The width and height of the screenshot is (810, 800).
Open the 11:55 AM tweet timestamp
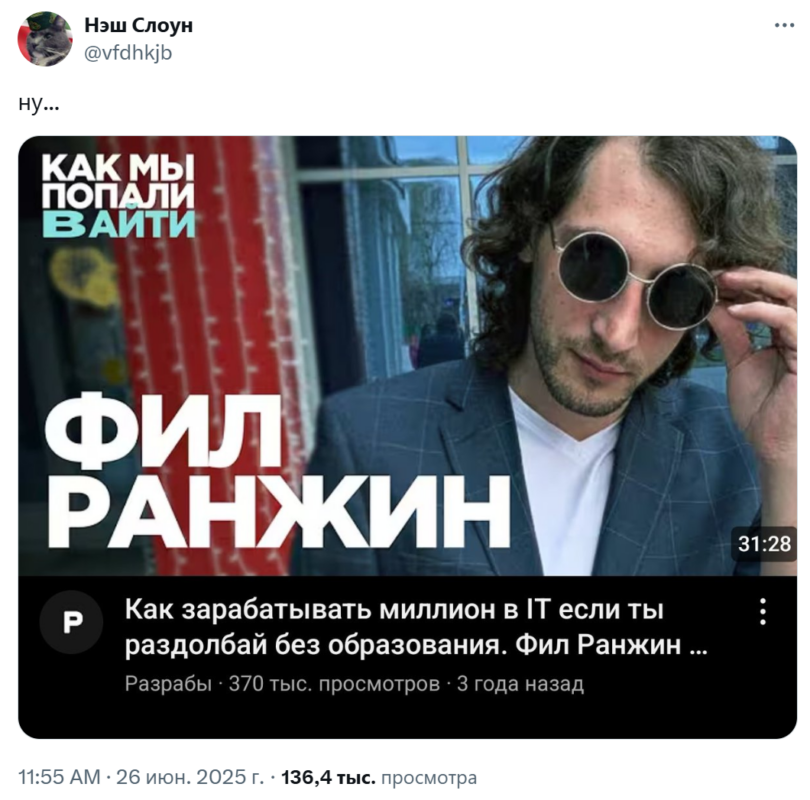tap(59, 777)
